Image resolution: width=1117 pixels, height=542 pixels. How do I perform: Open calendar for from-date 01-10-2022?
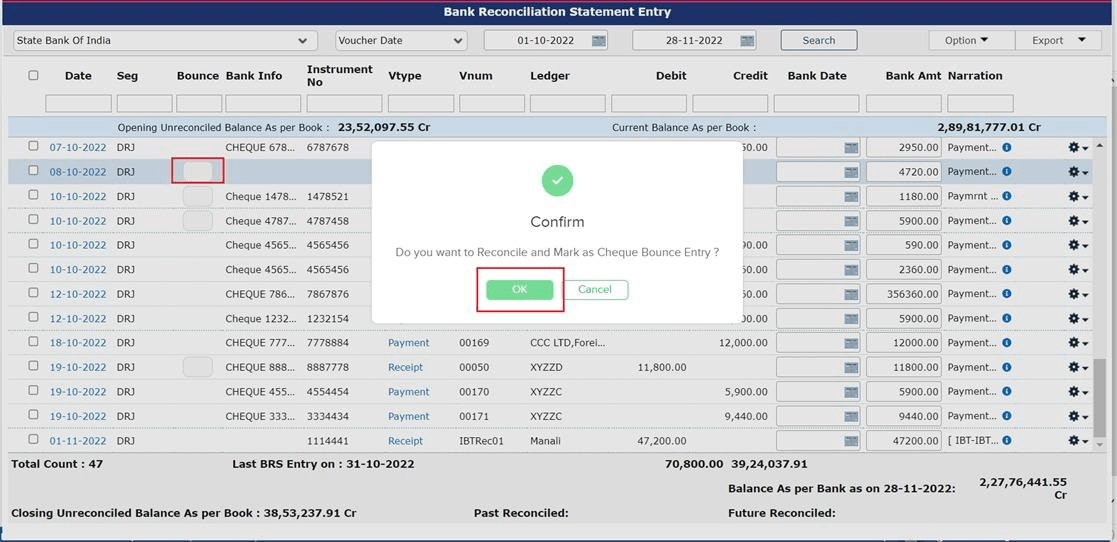tap(598, 41)
